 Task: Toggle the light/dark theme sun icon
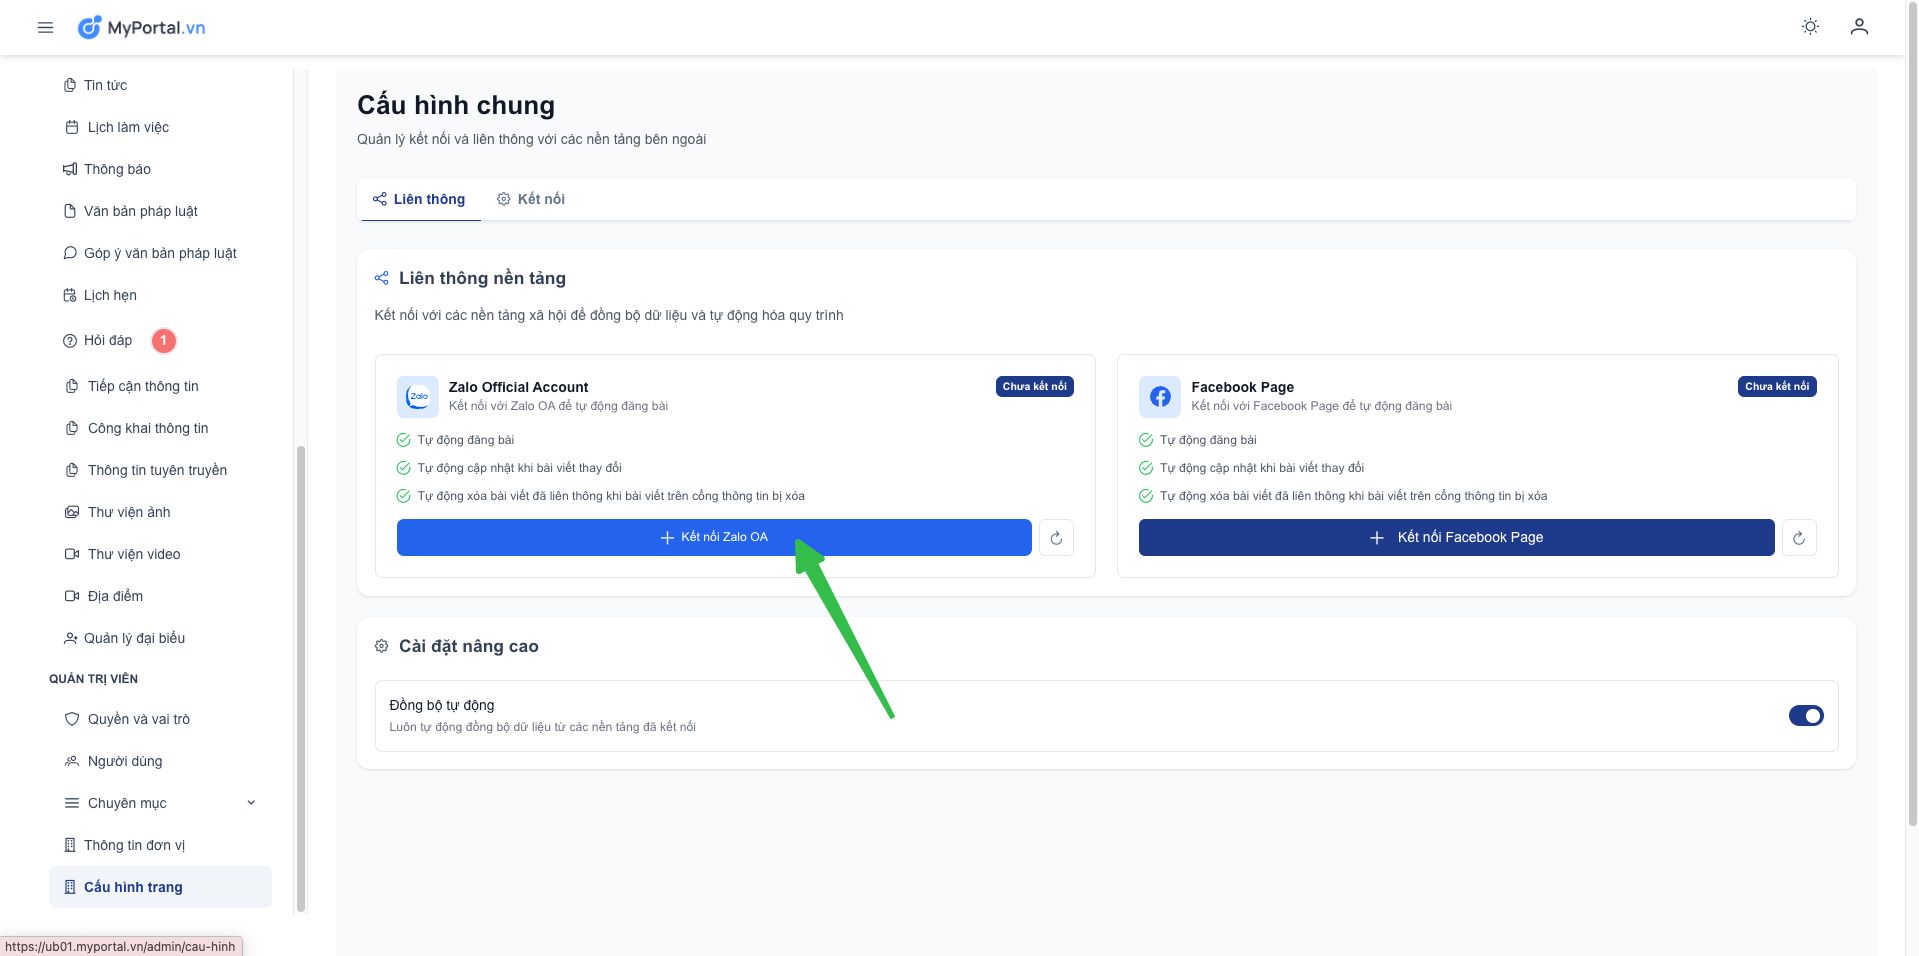tap(1810, 27)
